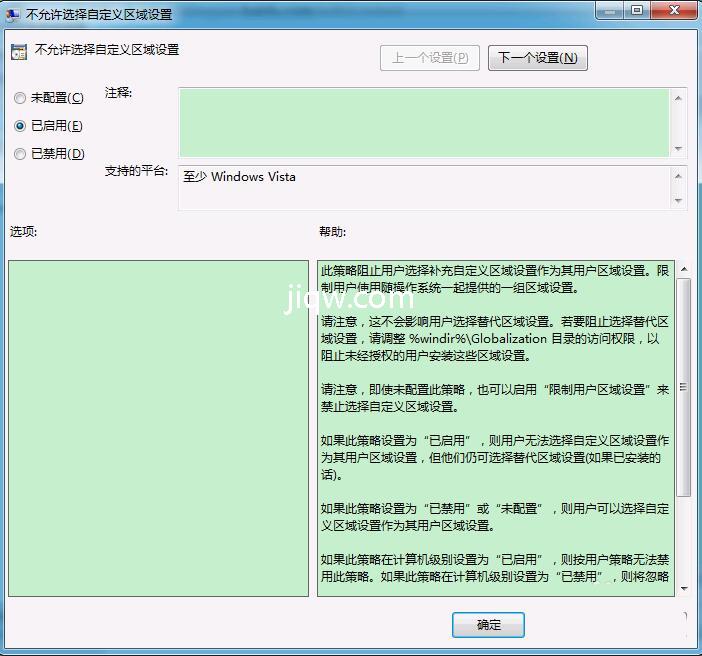
Task: Click the 下一个设置 (Next Setting) button
Action: click(537, 58)
